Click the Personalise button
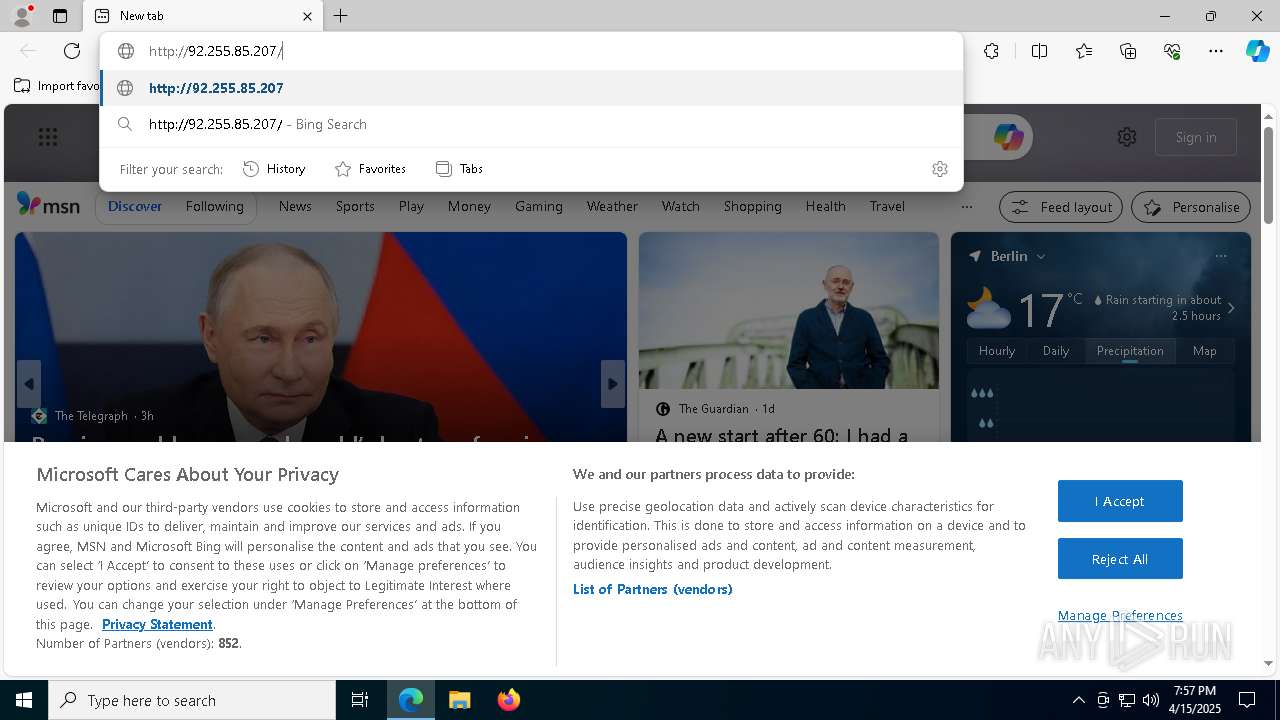This screenshot has width=1280, height=720. pos(1191,207)
